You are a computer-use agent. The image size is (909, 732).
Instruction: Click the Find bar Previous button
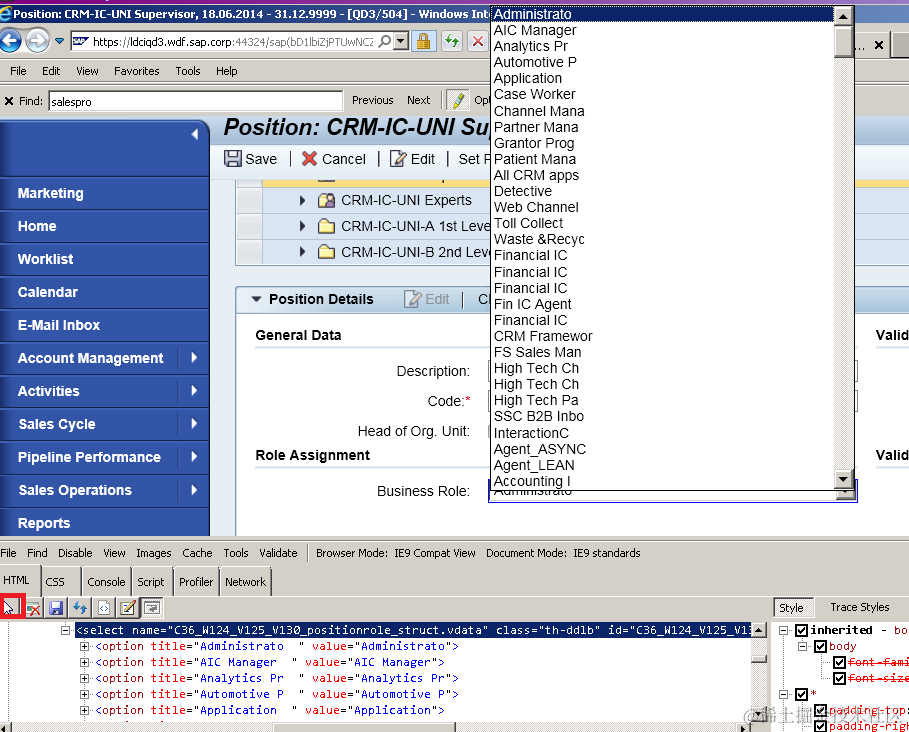pyautogui.click(x=373, y=100)
